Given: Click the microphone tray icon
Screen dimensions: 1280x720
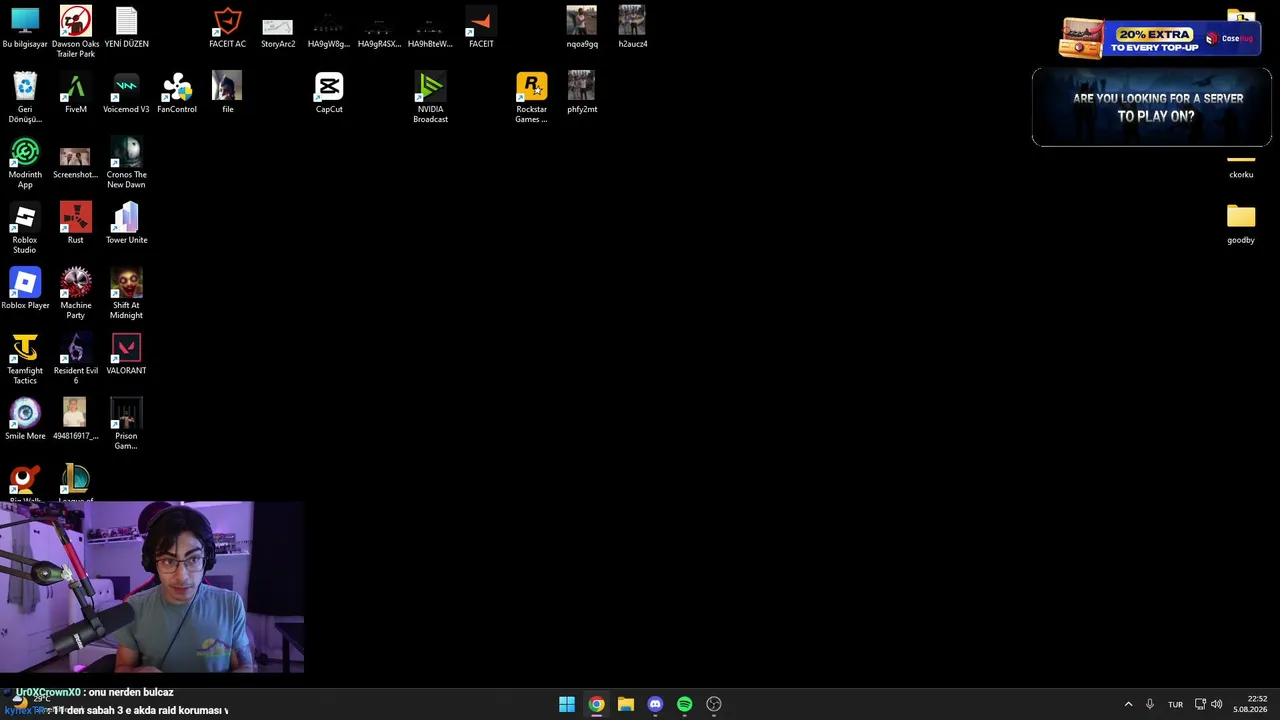Looking at the screenshot, I should [x=1150, y=704].
